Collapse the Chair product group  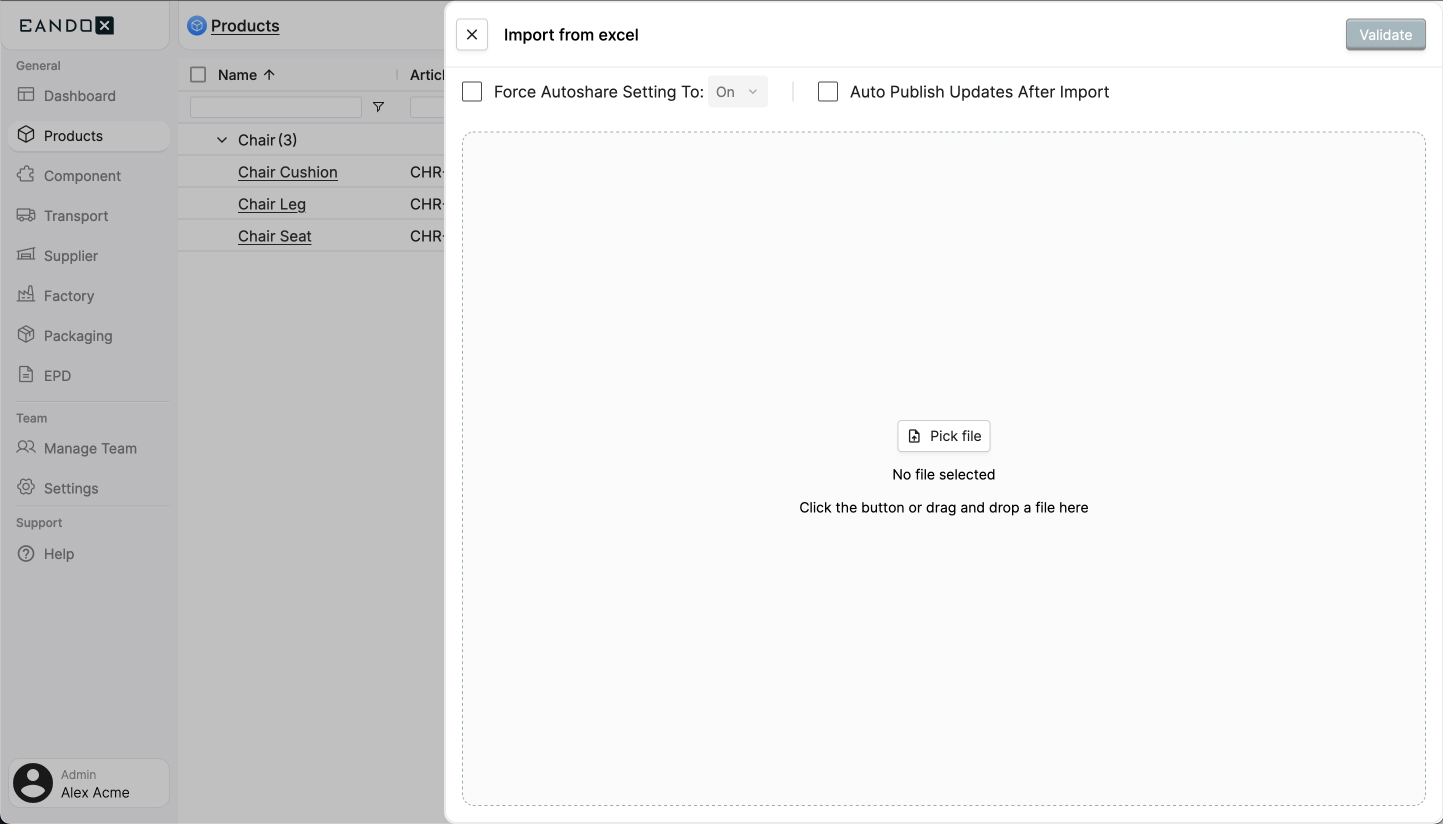click(221, 139)
